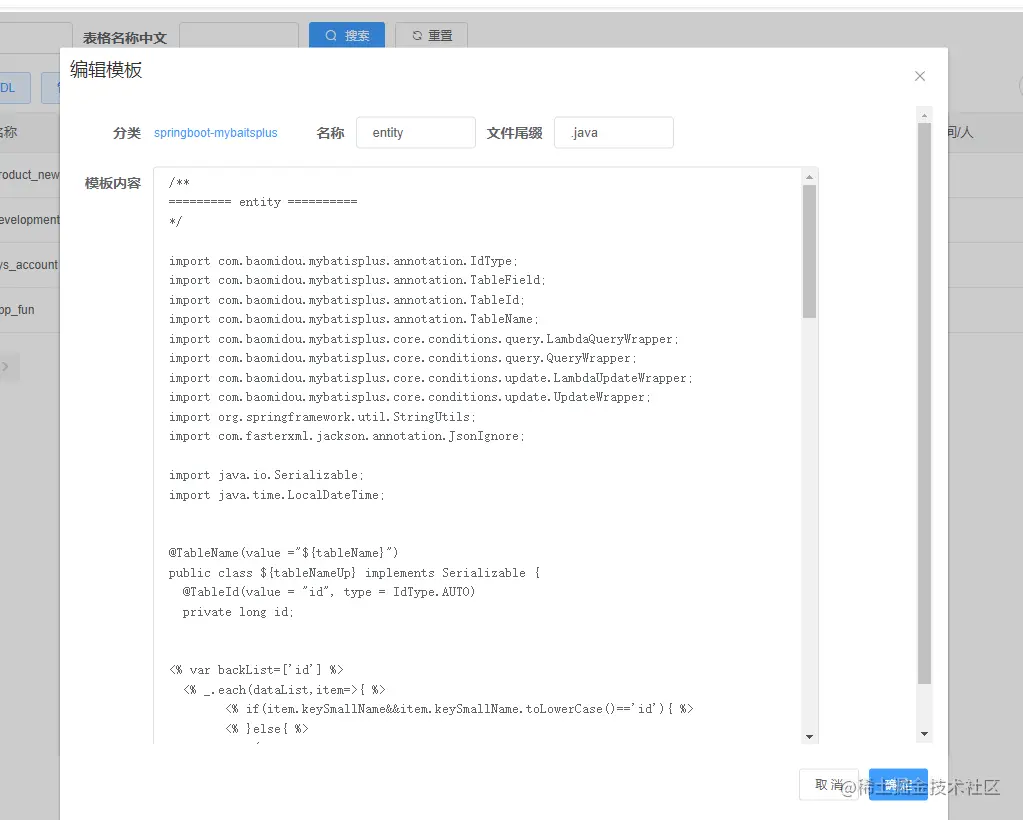Focus the 文件尾缀 field containing .java
This screenshot has width=1023, height=820.
point(614,132)
